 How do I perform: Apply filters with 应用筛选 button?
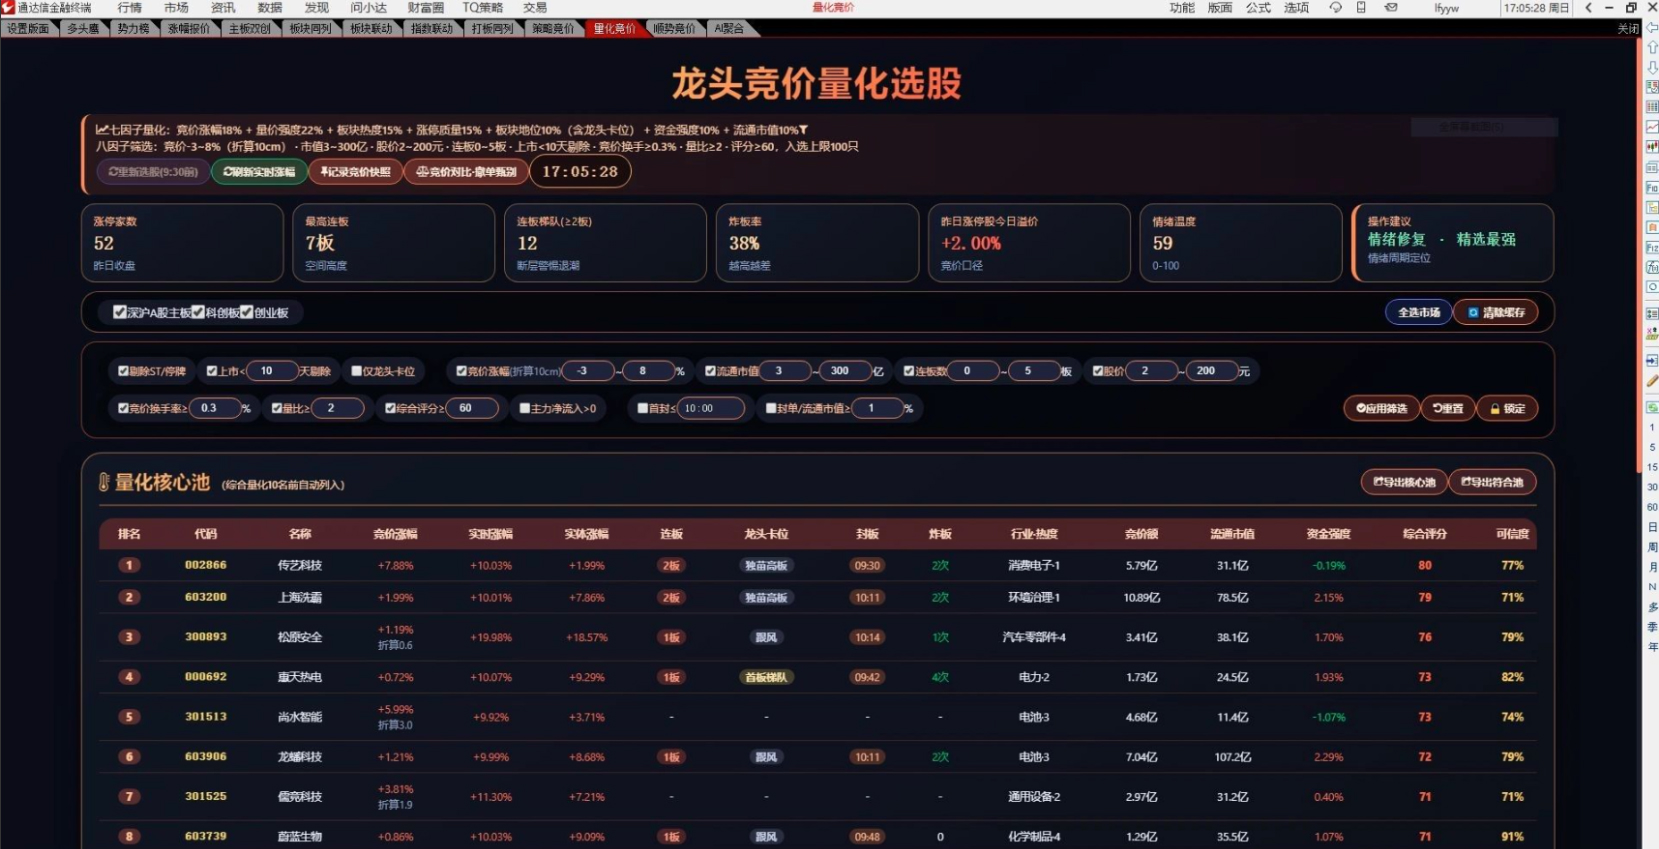pos(1381,408)
